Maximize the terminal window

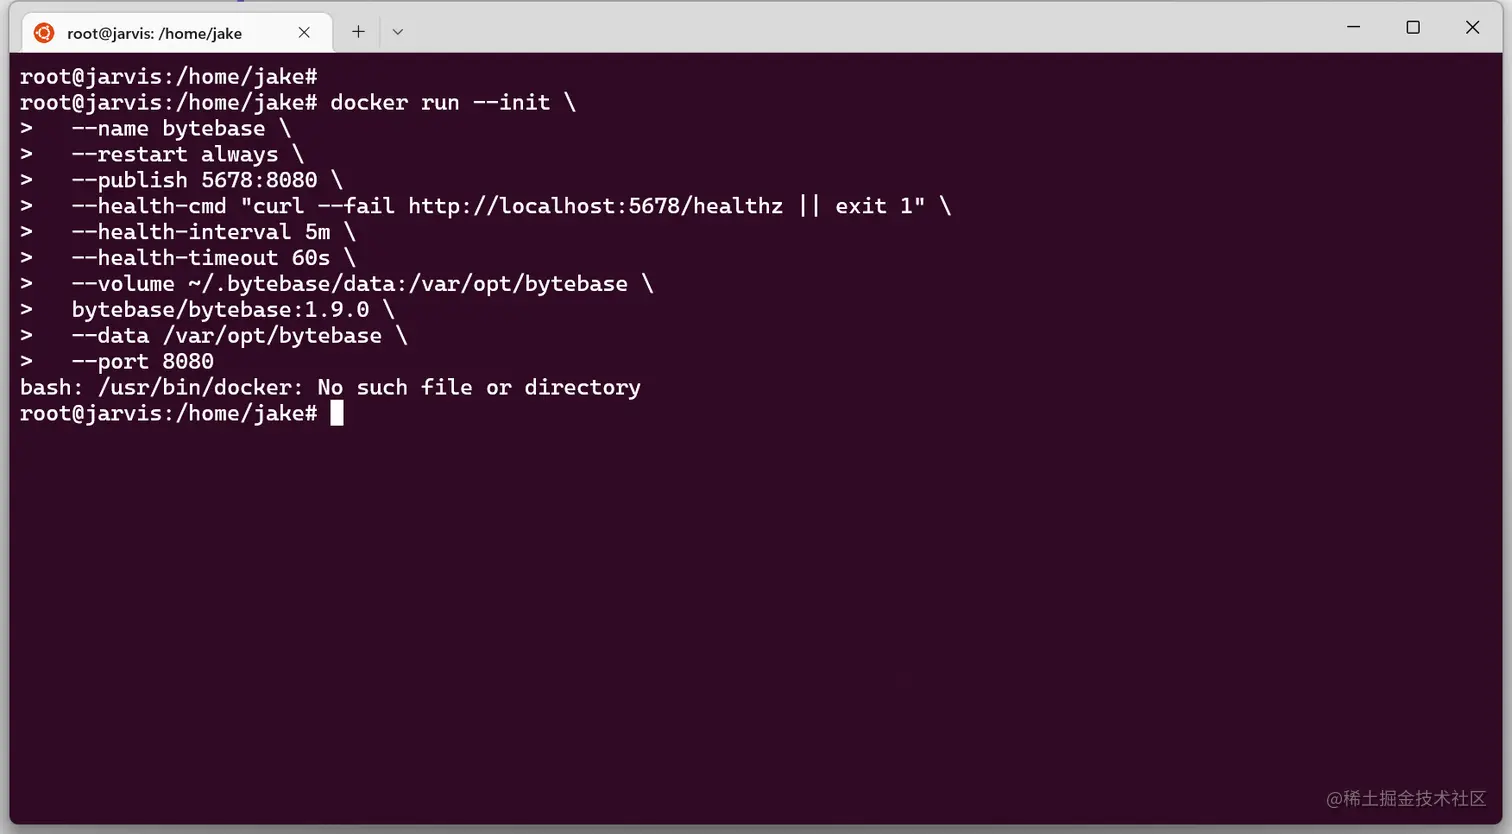(1413, 27)
